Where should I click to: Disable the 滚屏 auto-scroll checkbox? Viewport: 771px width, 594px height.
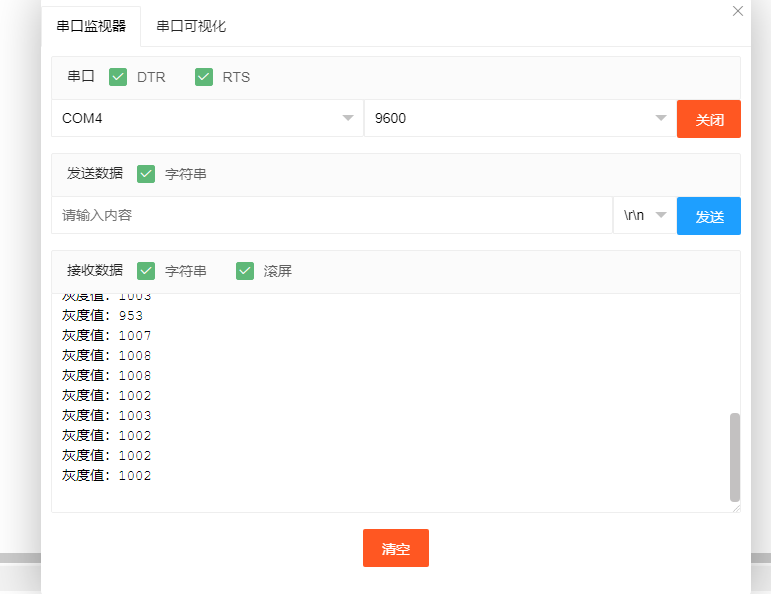245,271
